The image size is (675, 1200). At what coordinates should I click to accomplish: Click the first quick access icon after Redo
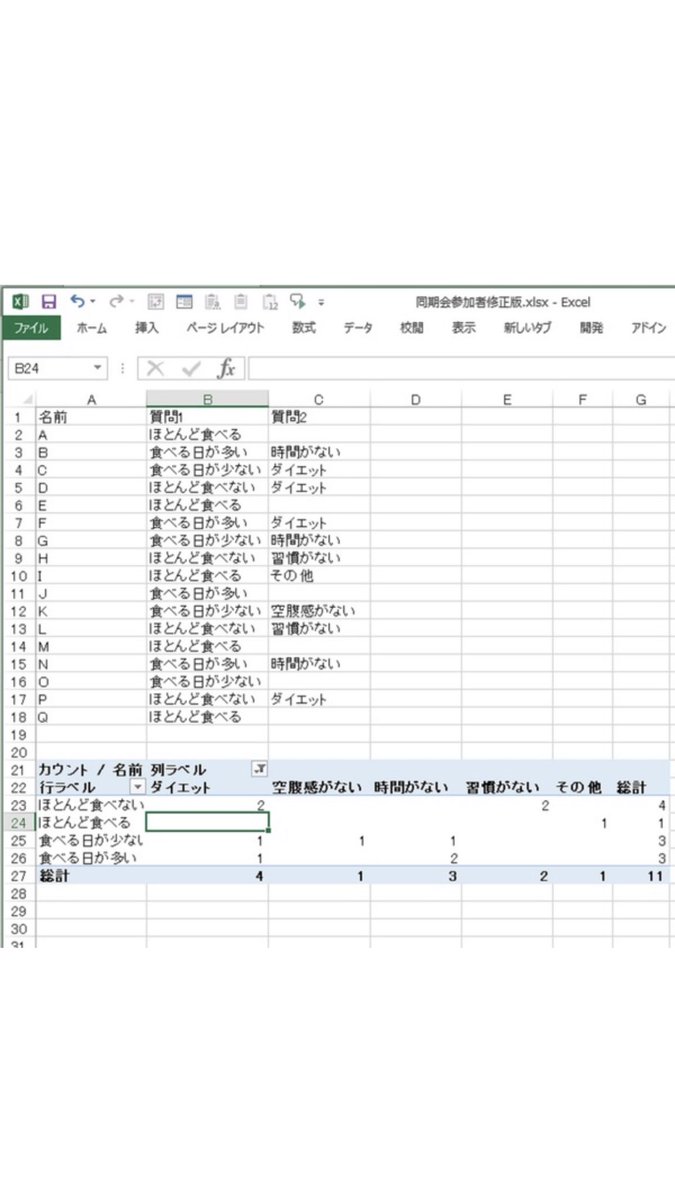(x=156, y=301)
